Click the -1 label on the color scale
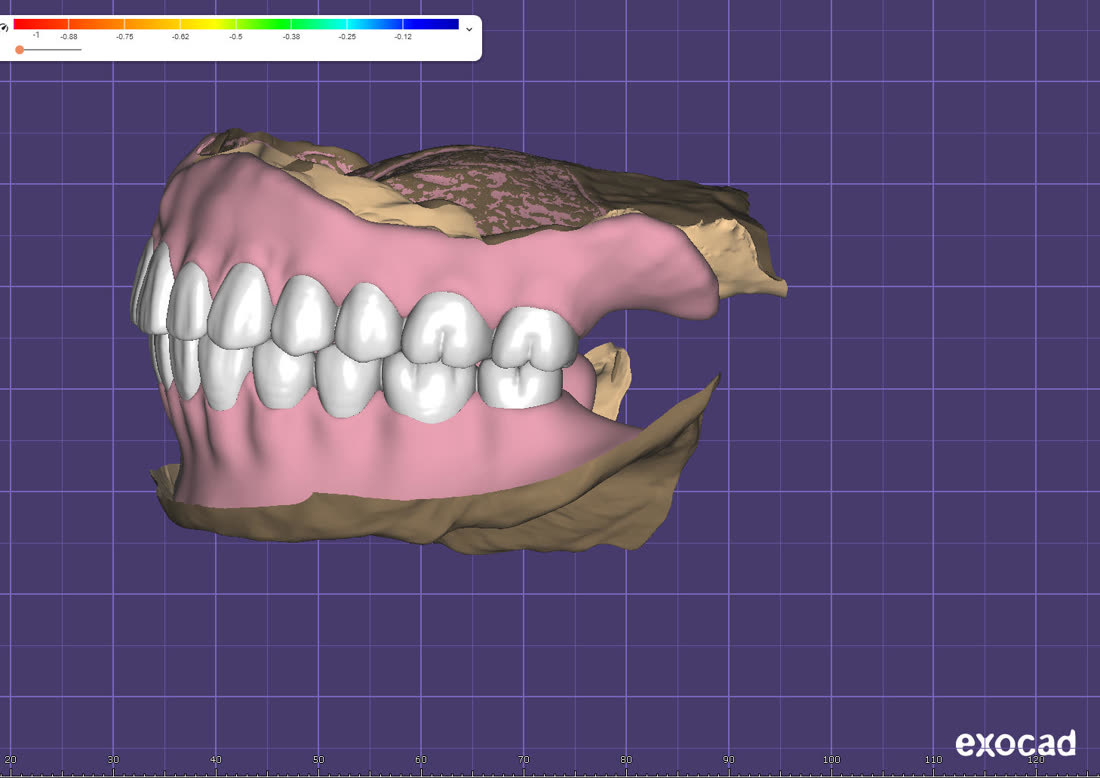1100x778 pixels. 36,35
